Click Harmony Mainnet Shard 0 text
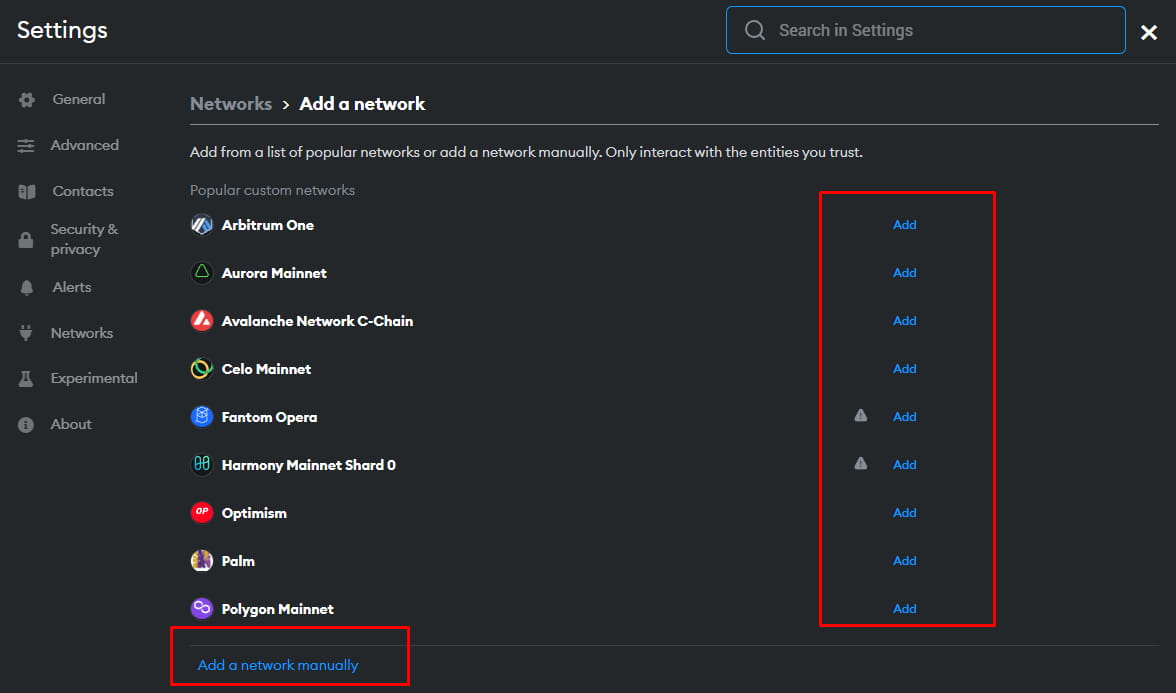Image resolution: width=1176 pixels, height=693 pixels. point(308,465)
